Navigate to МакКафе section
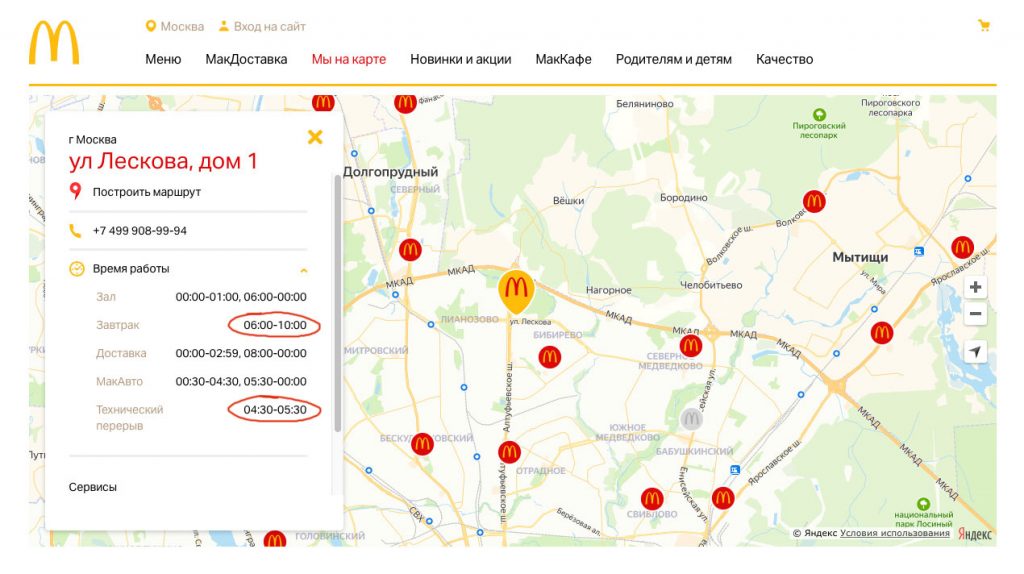 (564, 59)
